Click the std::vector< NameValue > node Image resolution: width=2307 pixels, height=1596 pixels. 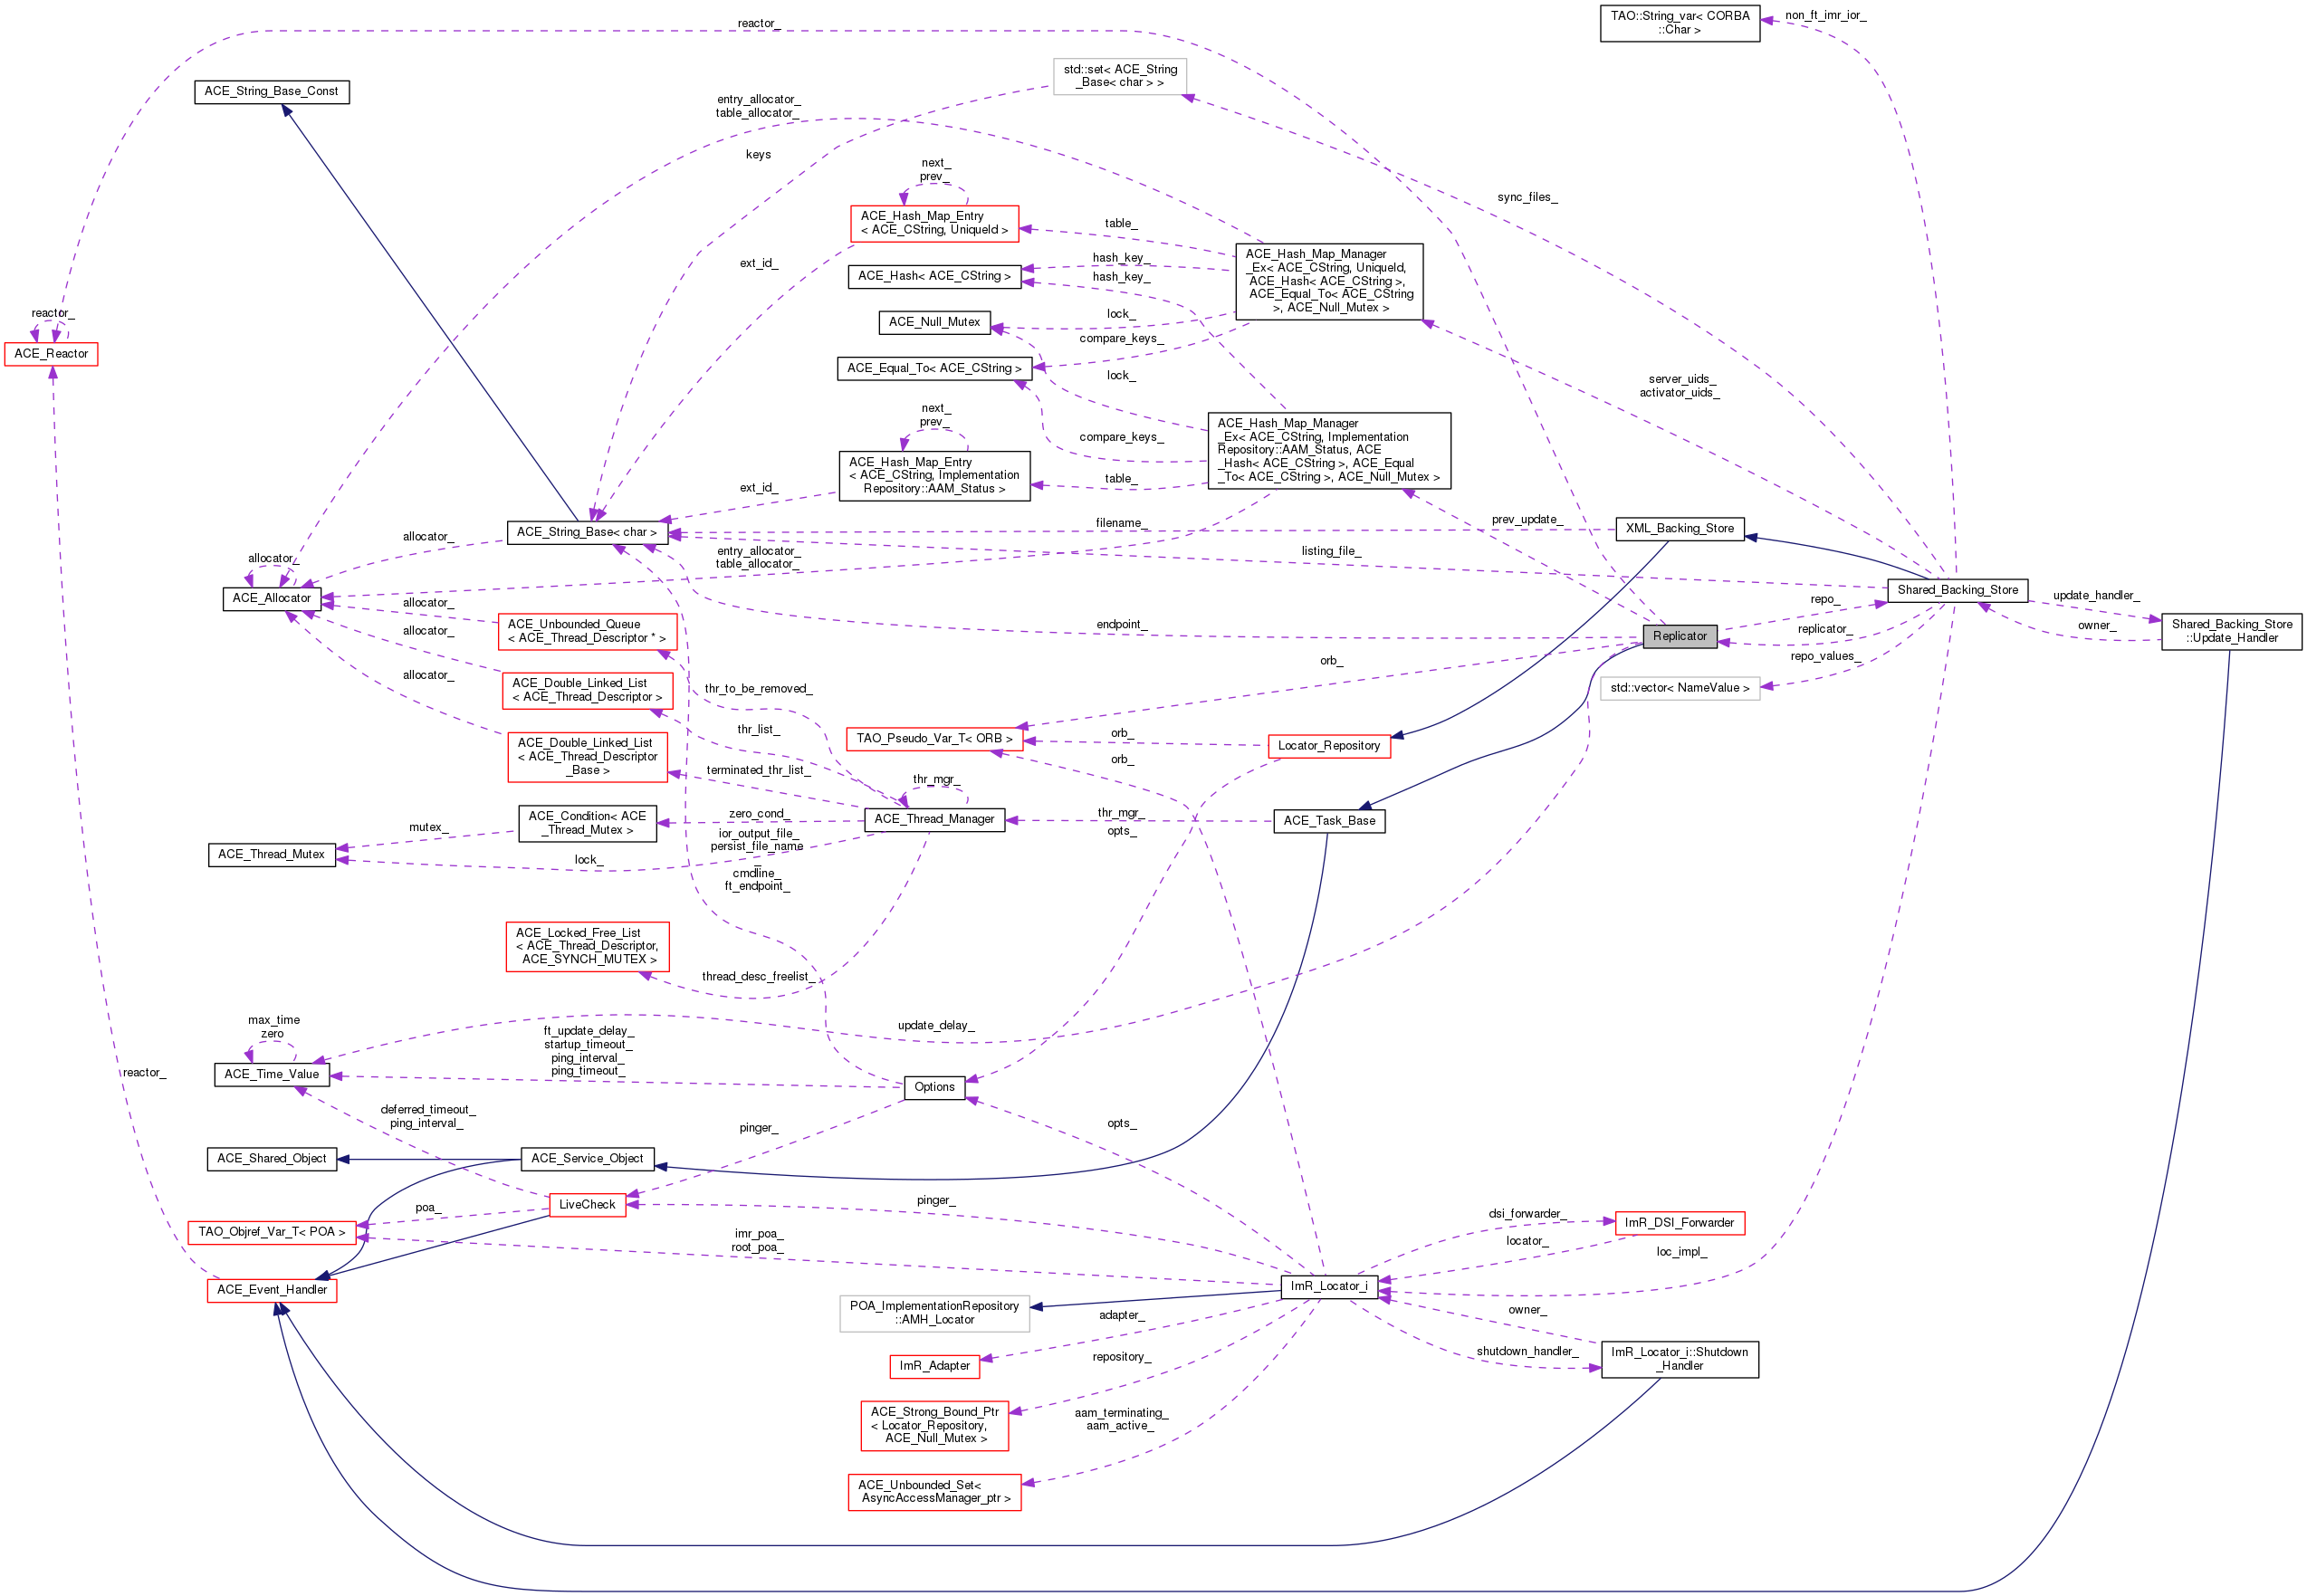pos(1679,688)
